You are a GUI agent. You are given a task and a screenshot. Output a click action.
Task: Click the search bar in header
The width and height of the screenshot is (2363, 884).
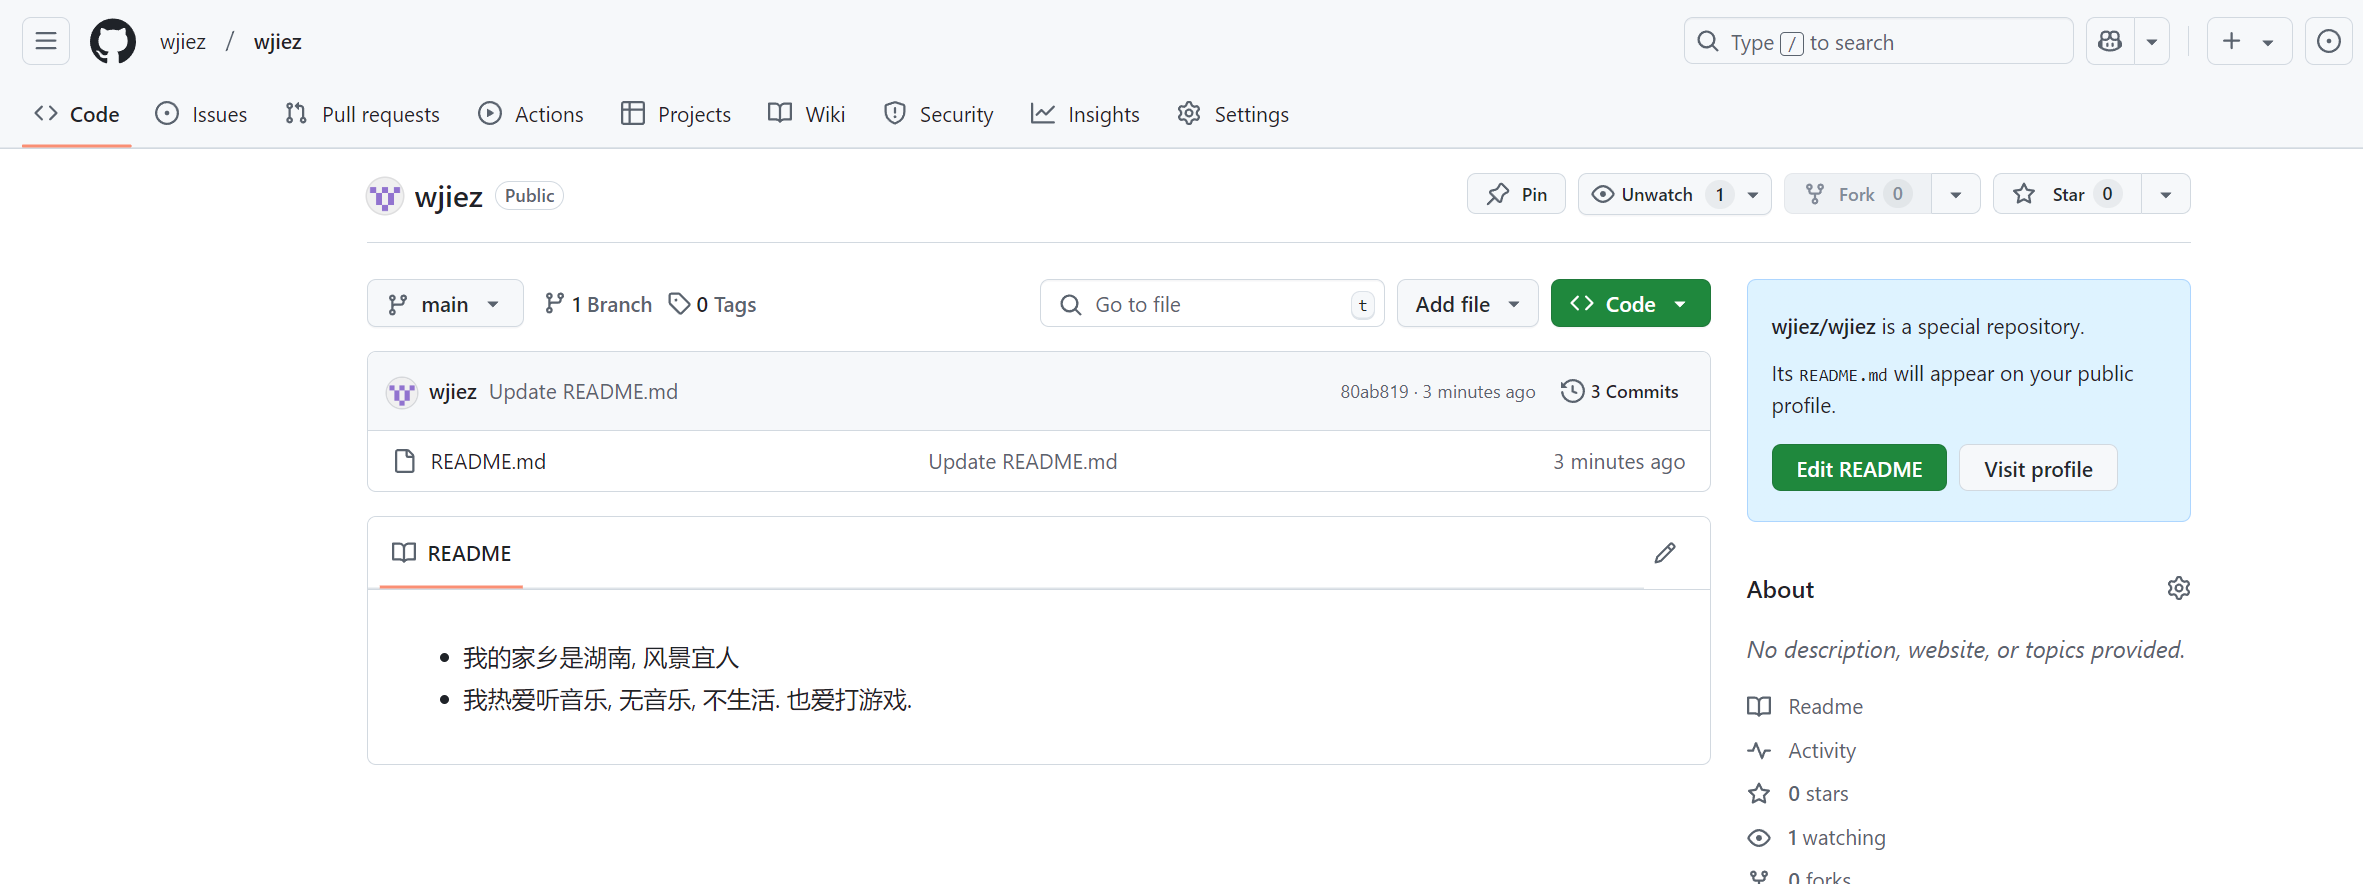pyautogui.click(x=1878, y=41)
